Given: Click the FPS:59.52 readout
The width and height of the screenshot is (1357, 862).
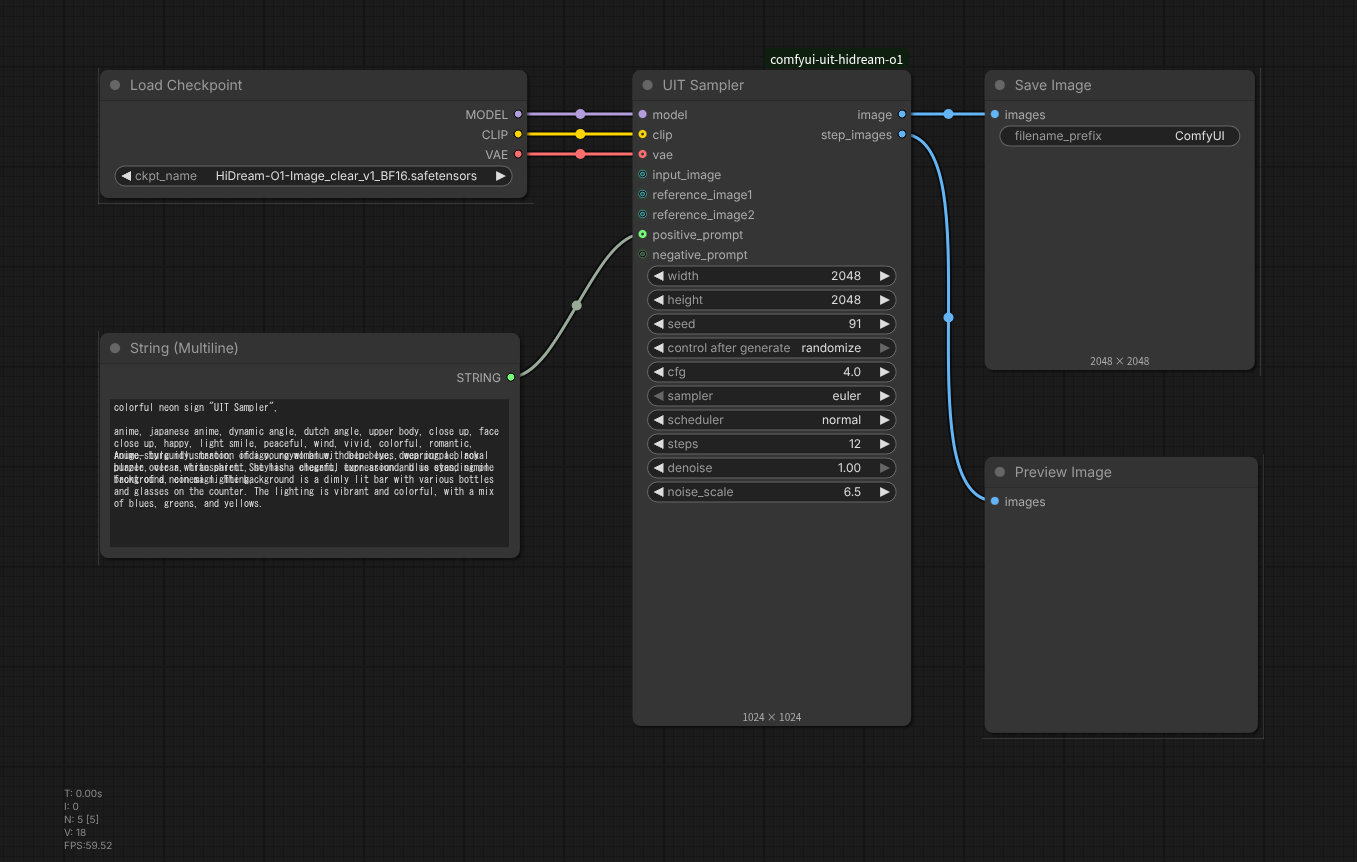Looking at the screenshot, I should 88,845.
